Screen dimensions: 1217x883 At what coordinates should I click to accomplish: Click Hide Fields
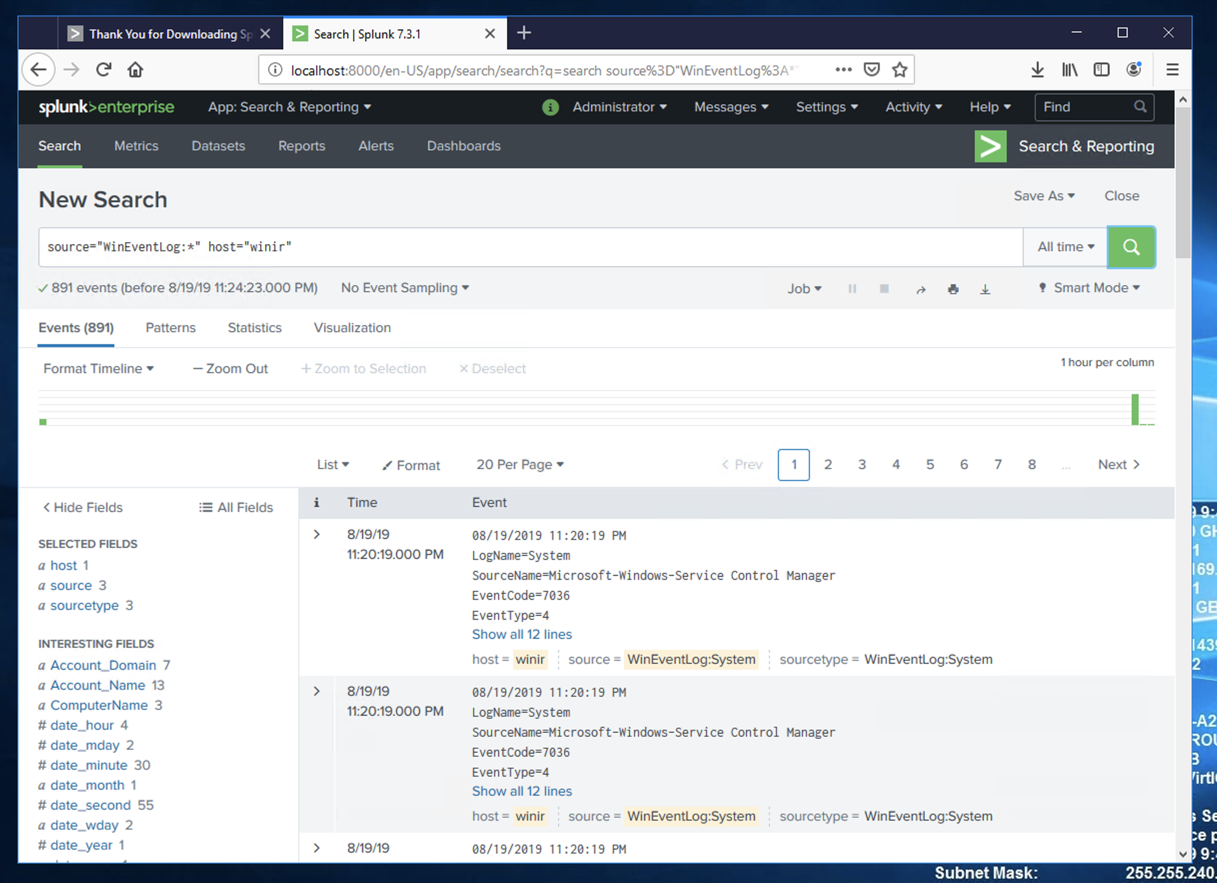(82, 508)
